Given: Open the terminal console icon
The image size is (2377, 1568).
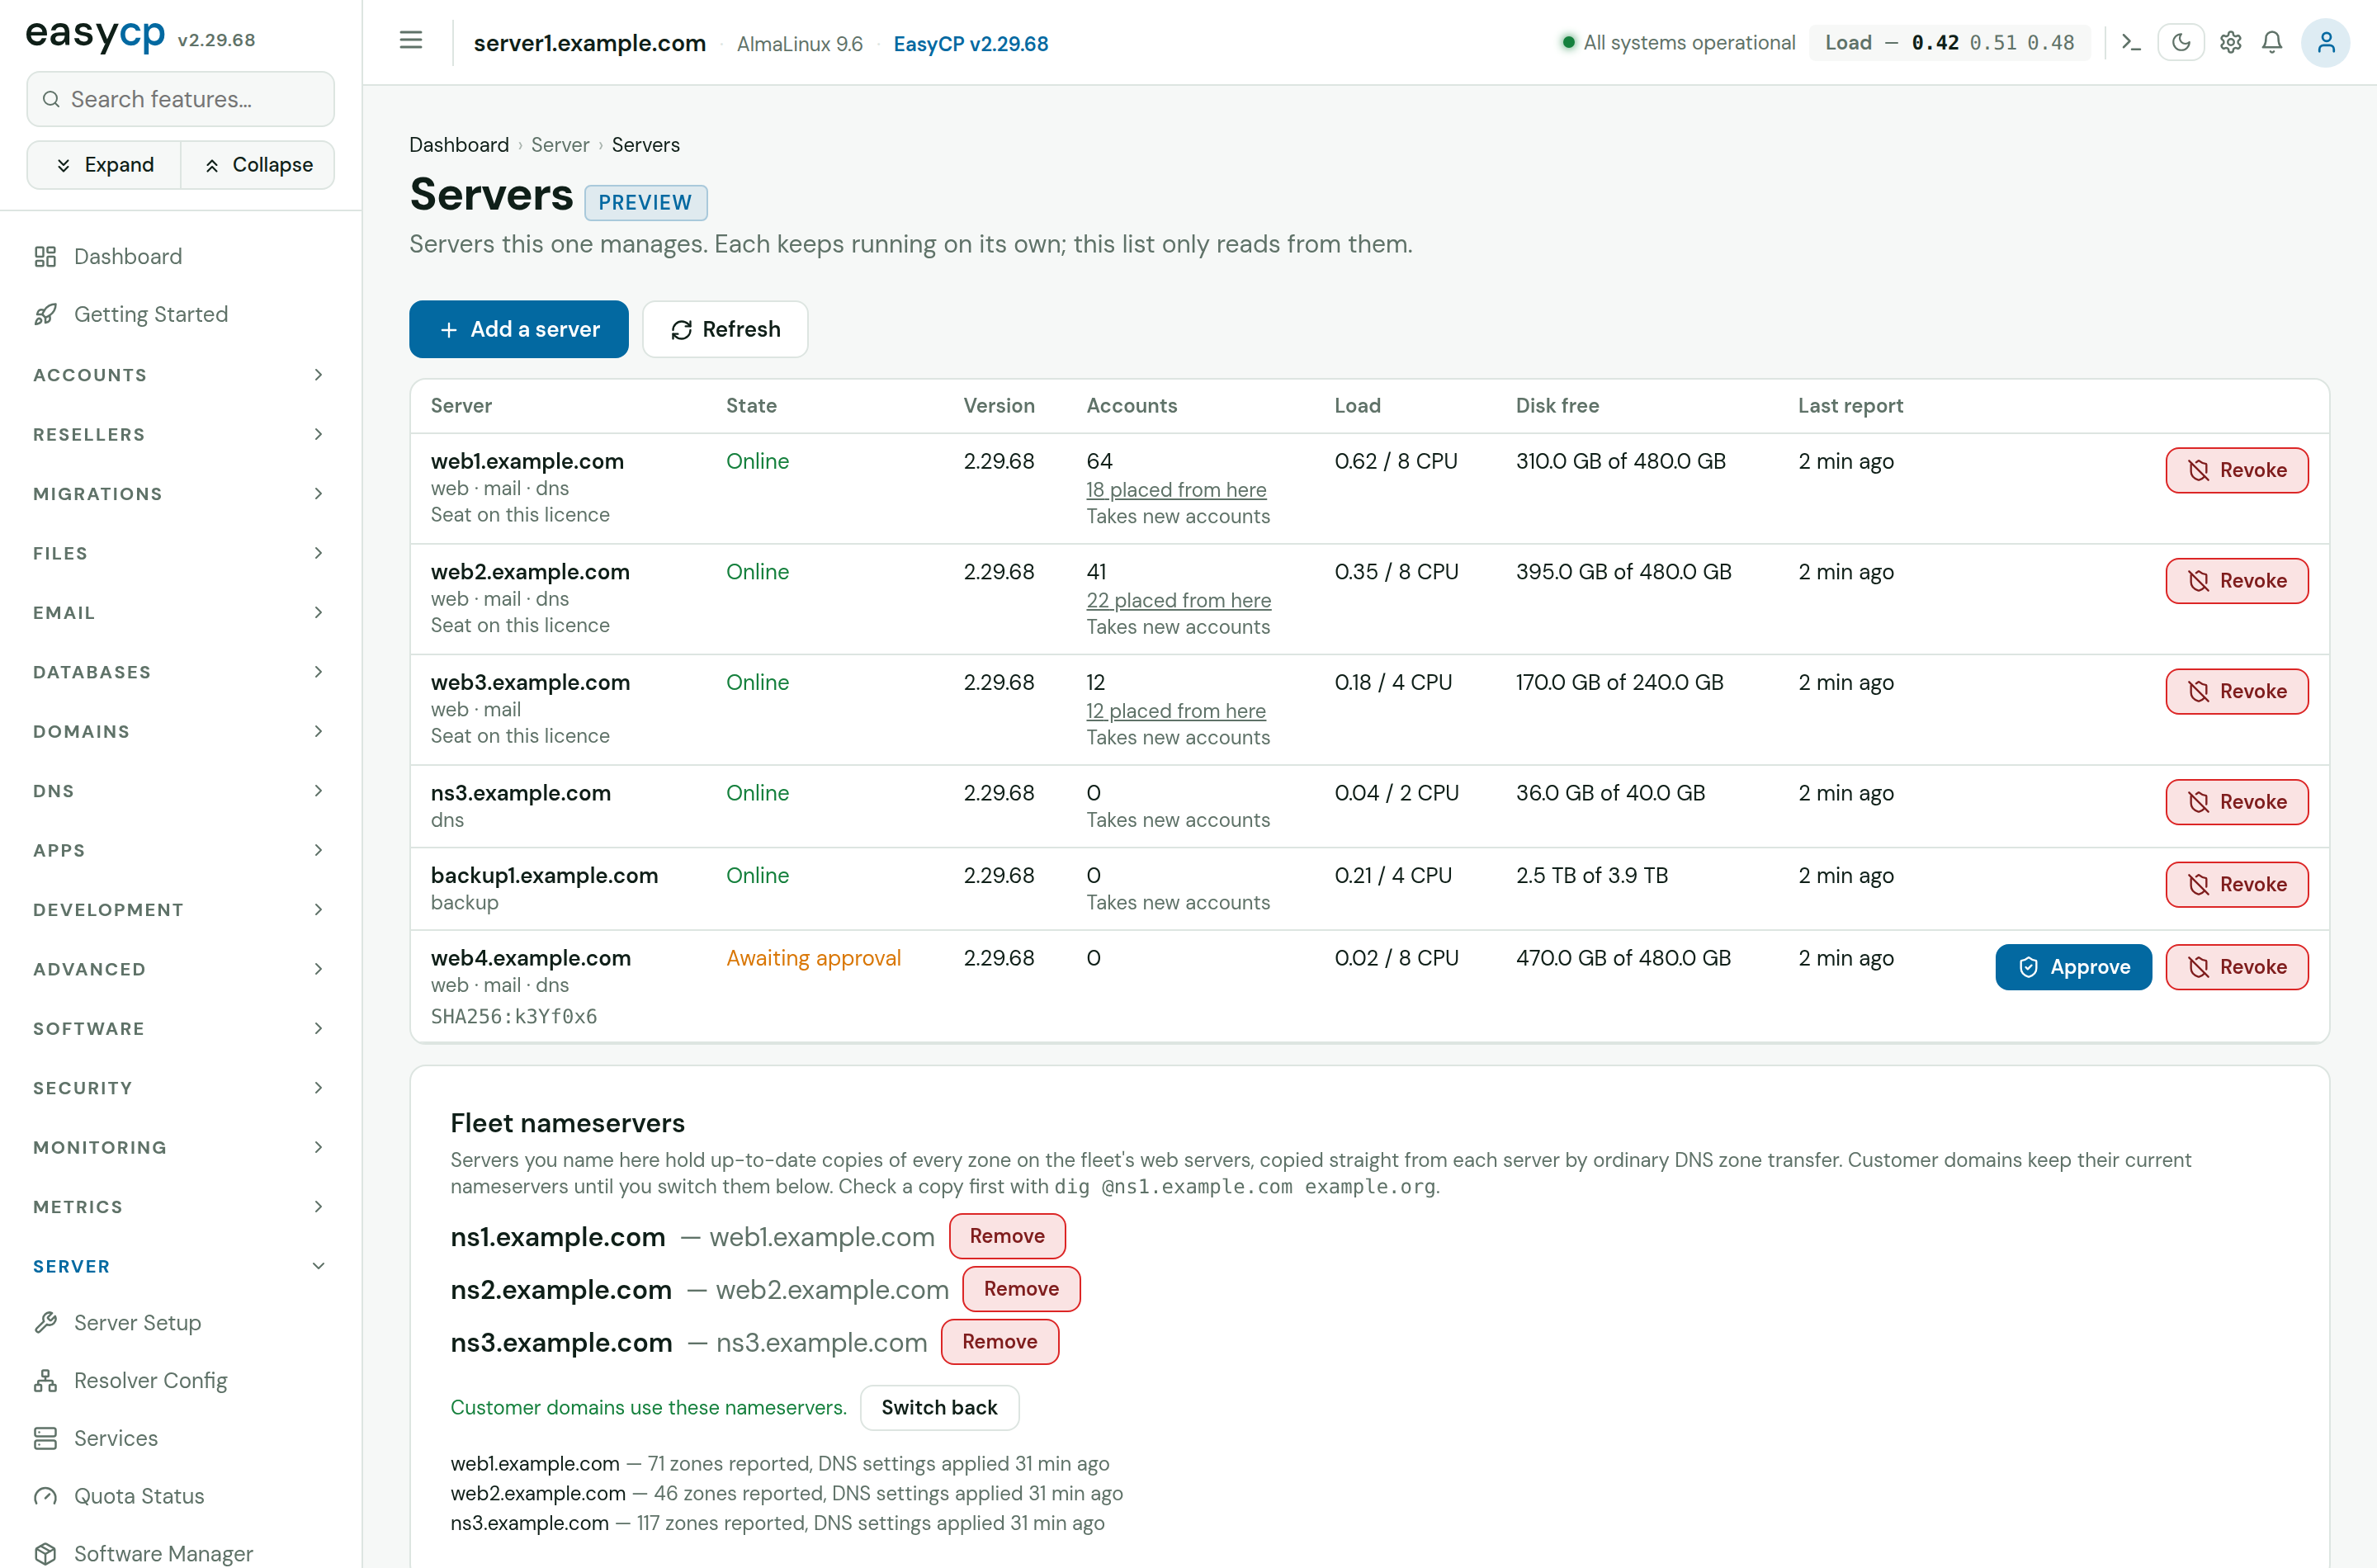Looking at the screenshot, I should point(2130,42).
